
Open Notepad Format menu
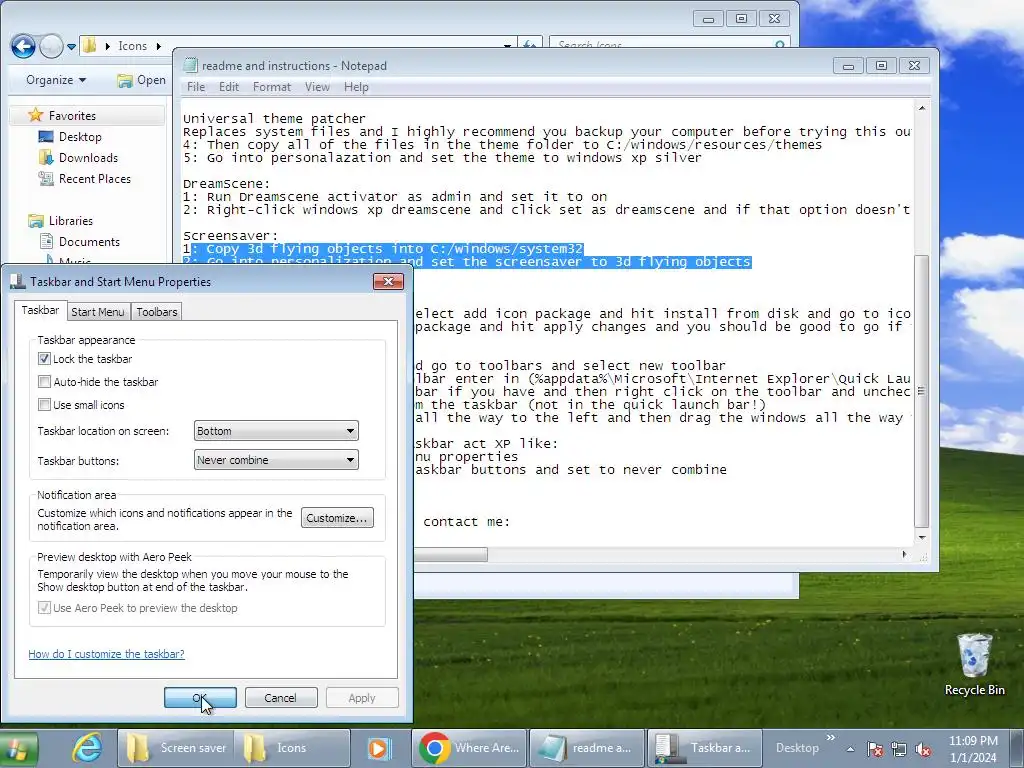click(272, 87)
